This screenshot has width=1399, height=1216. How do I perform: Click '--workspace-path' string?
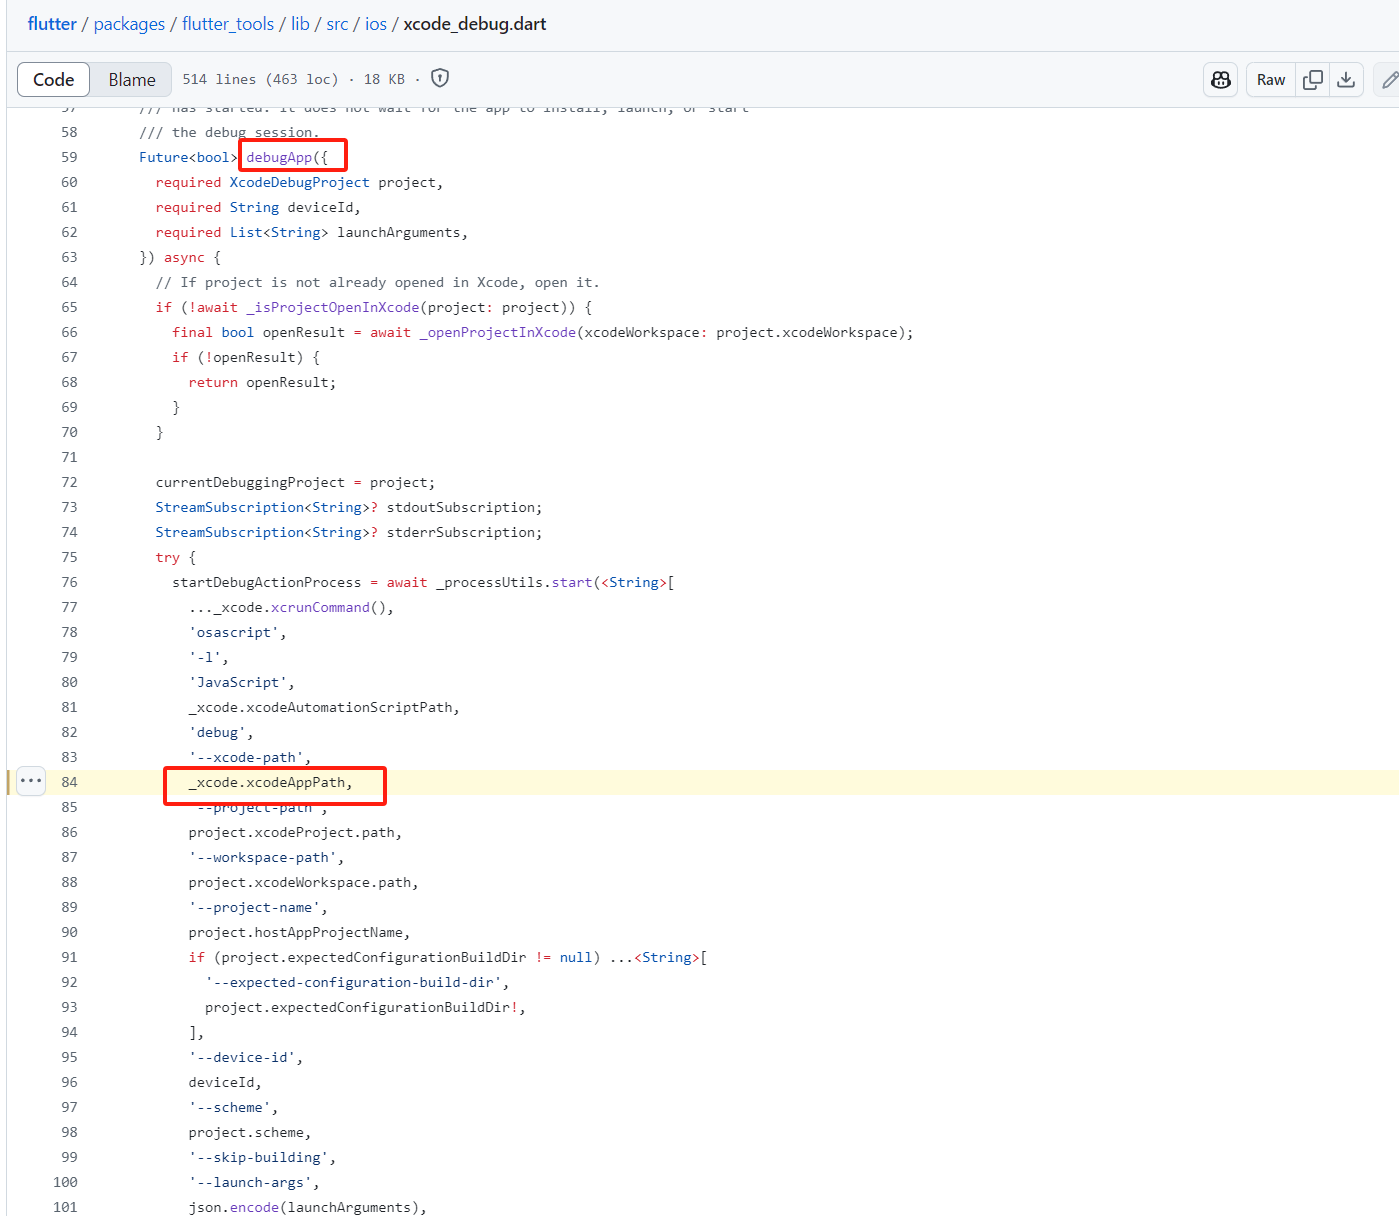(263, 857)
